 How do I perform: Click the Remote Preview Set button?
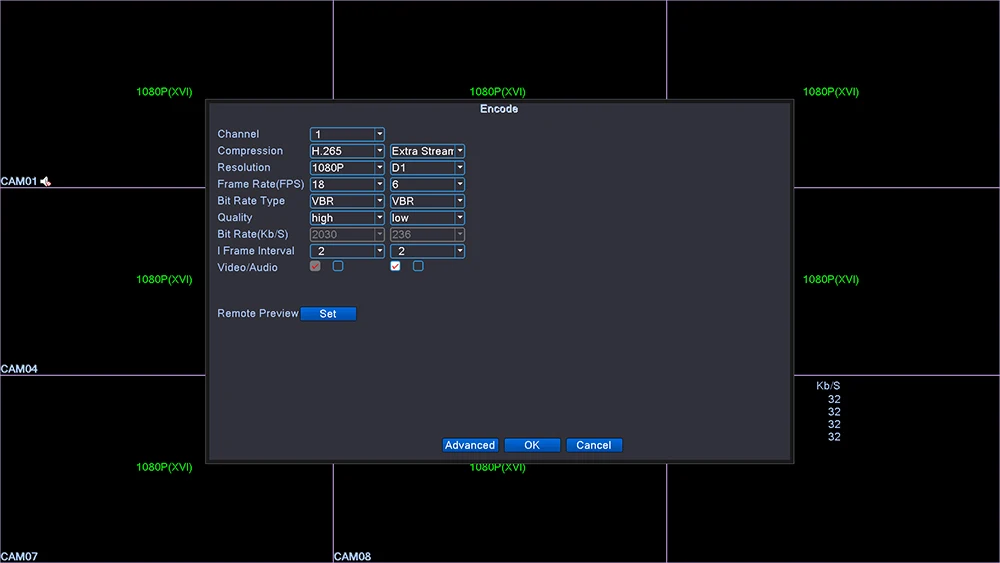point(328,314)
